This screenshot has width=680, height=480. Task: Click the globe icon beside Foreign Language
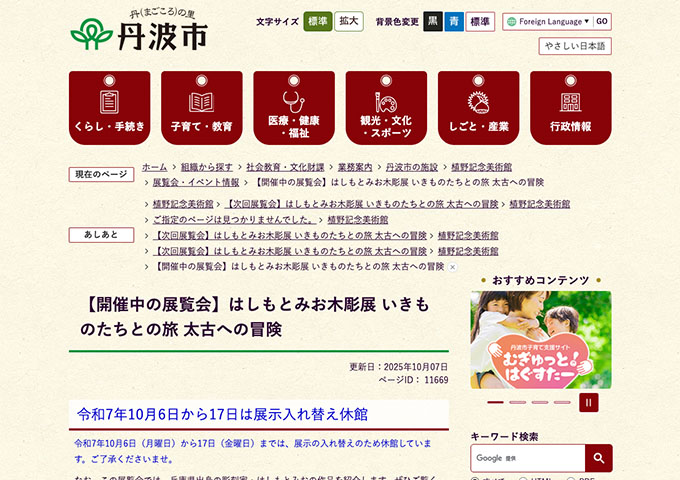pyautogui.click(x=512, y=21)
